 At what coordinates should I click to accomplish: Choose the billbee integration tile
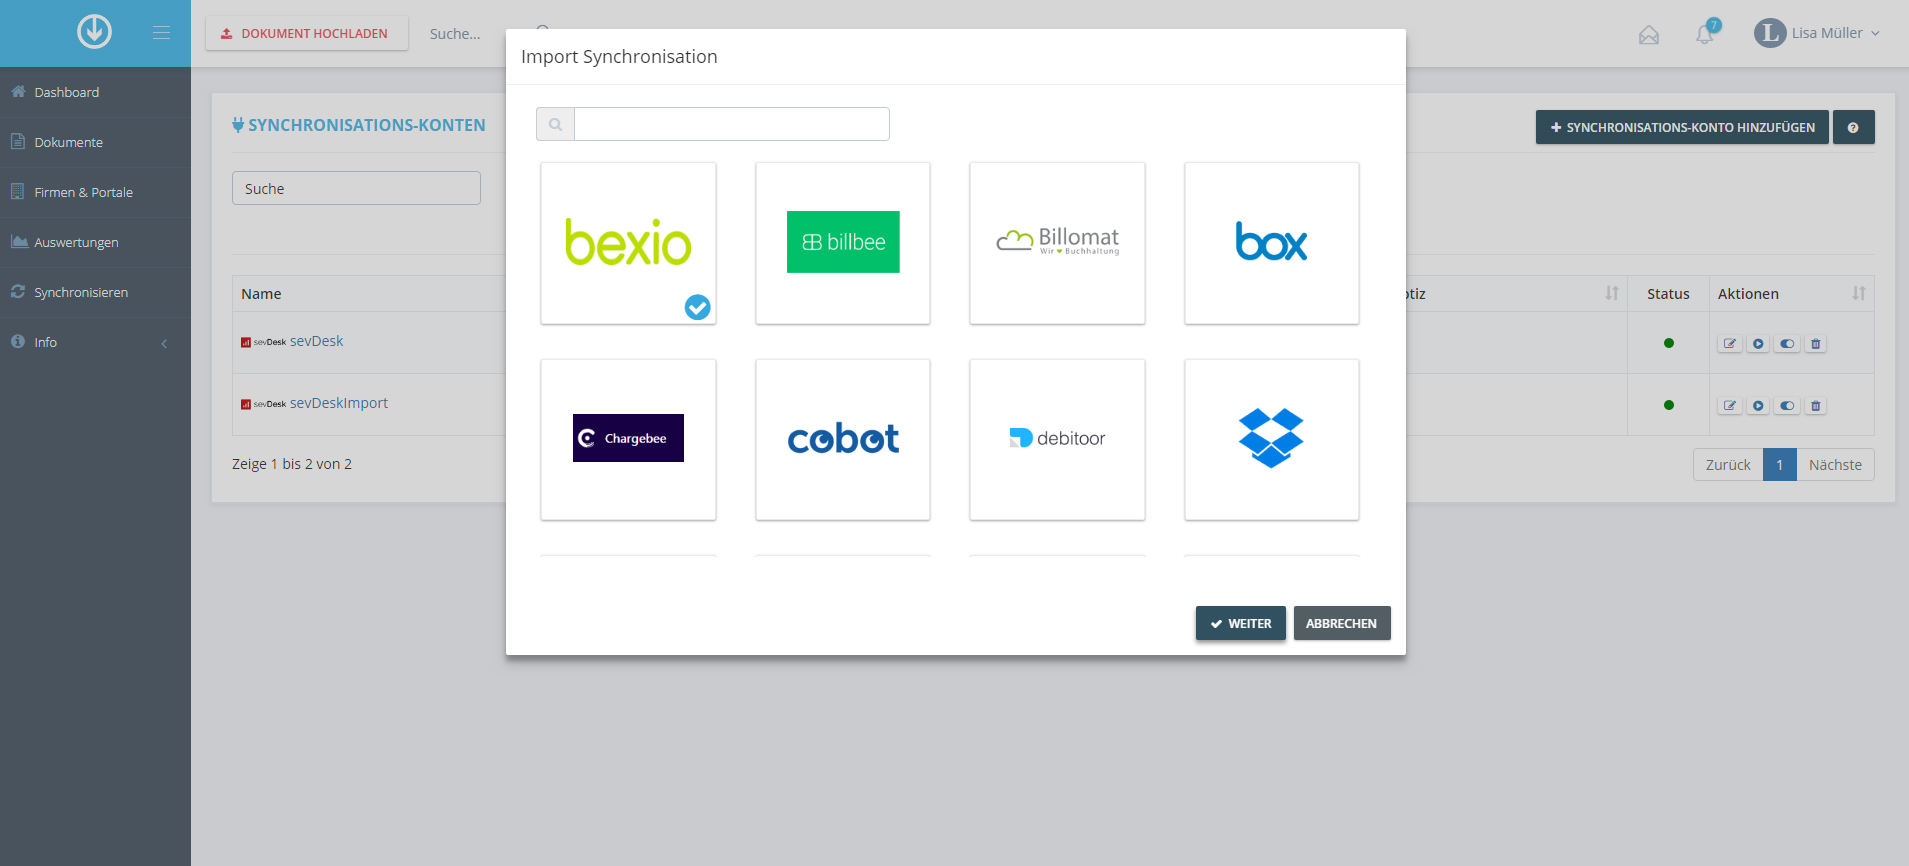[843, 242]
